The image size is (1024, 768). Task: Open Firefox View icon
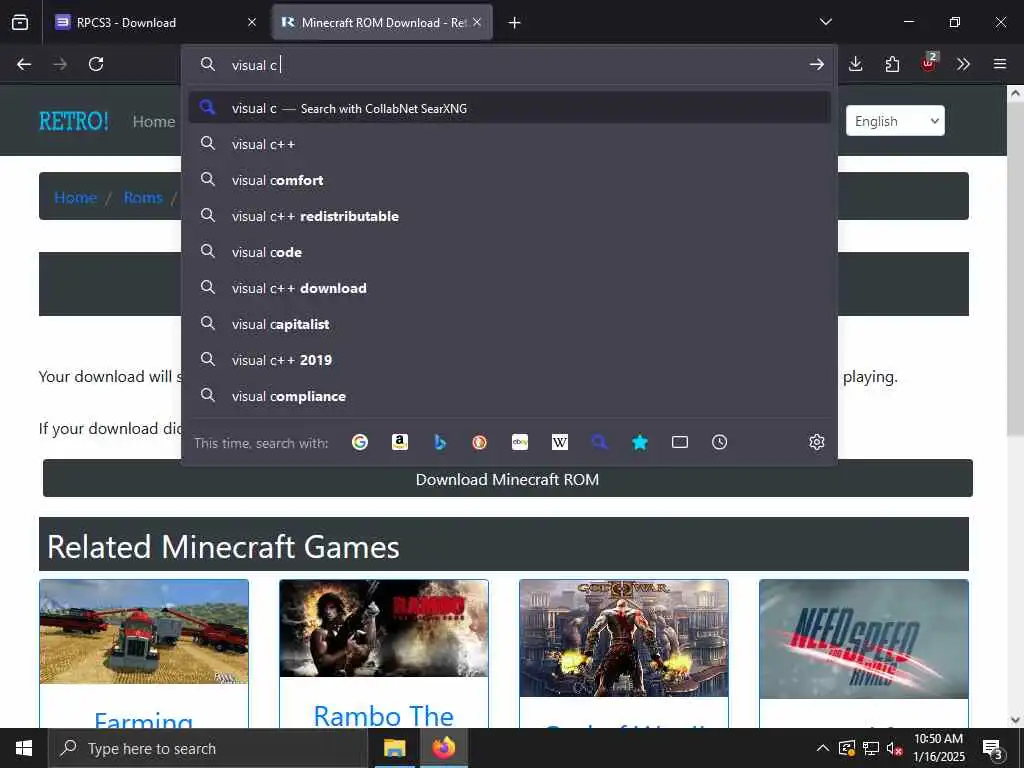click(x=20, y=22)
